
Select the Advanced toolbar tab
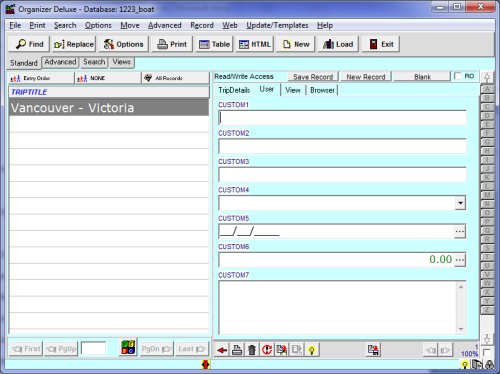click(x=60, y=62)
